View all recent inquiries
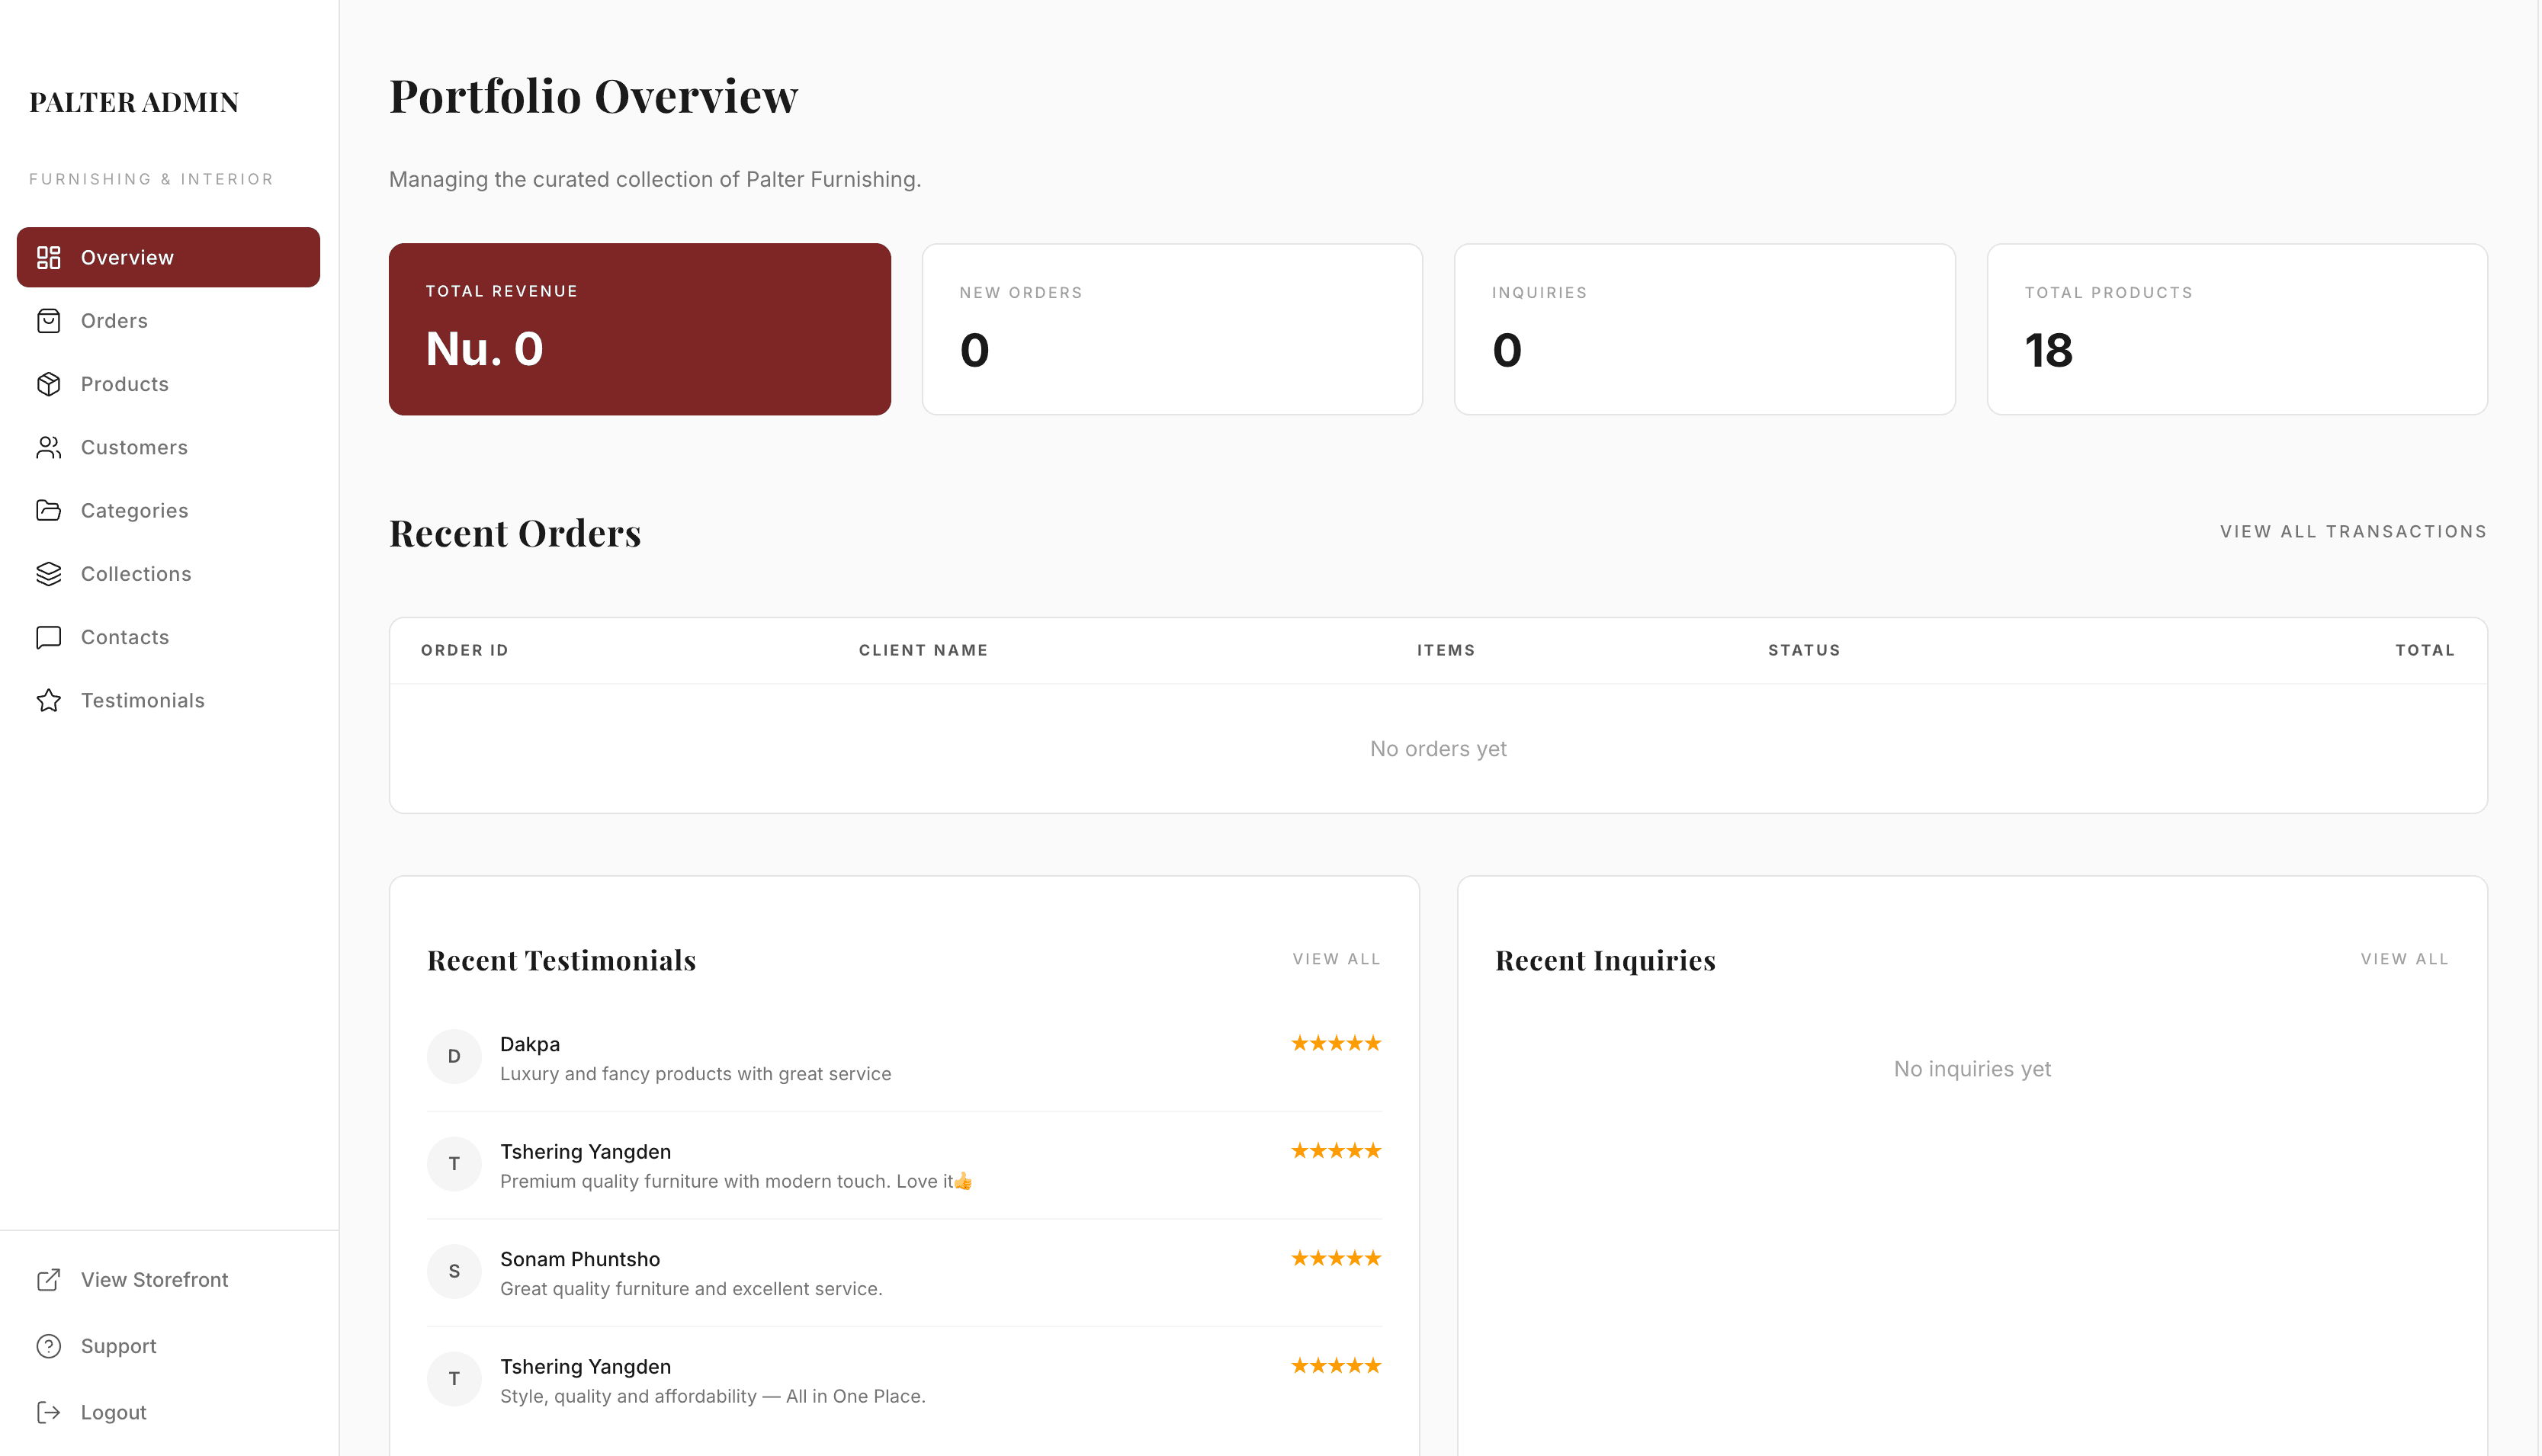The height and width of the screenshot is (1456, 2542). (2403, 959)
